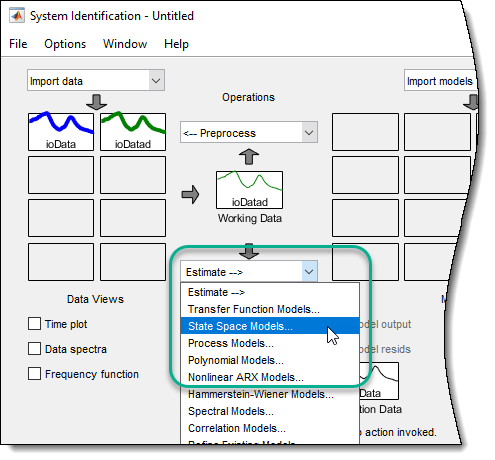Choose Spectral Models option
495x460 pixels.
(270, 411)
